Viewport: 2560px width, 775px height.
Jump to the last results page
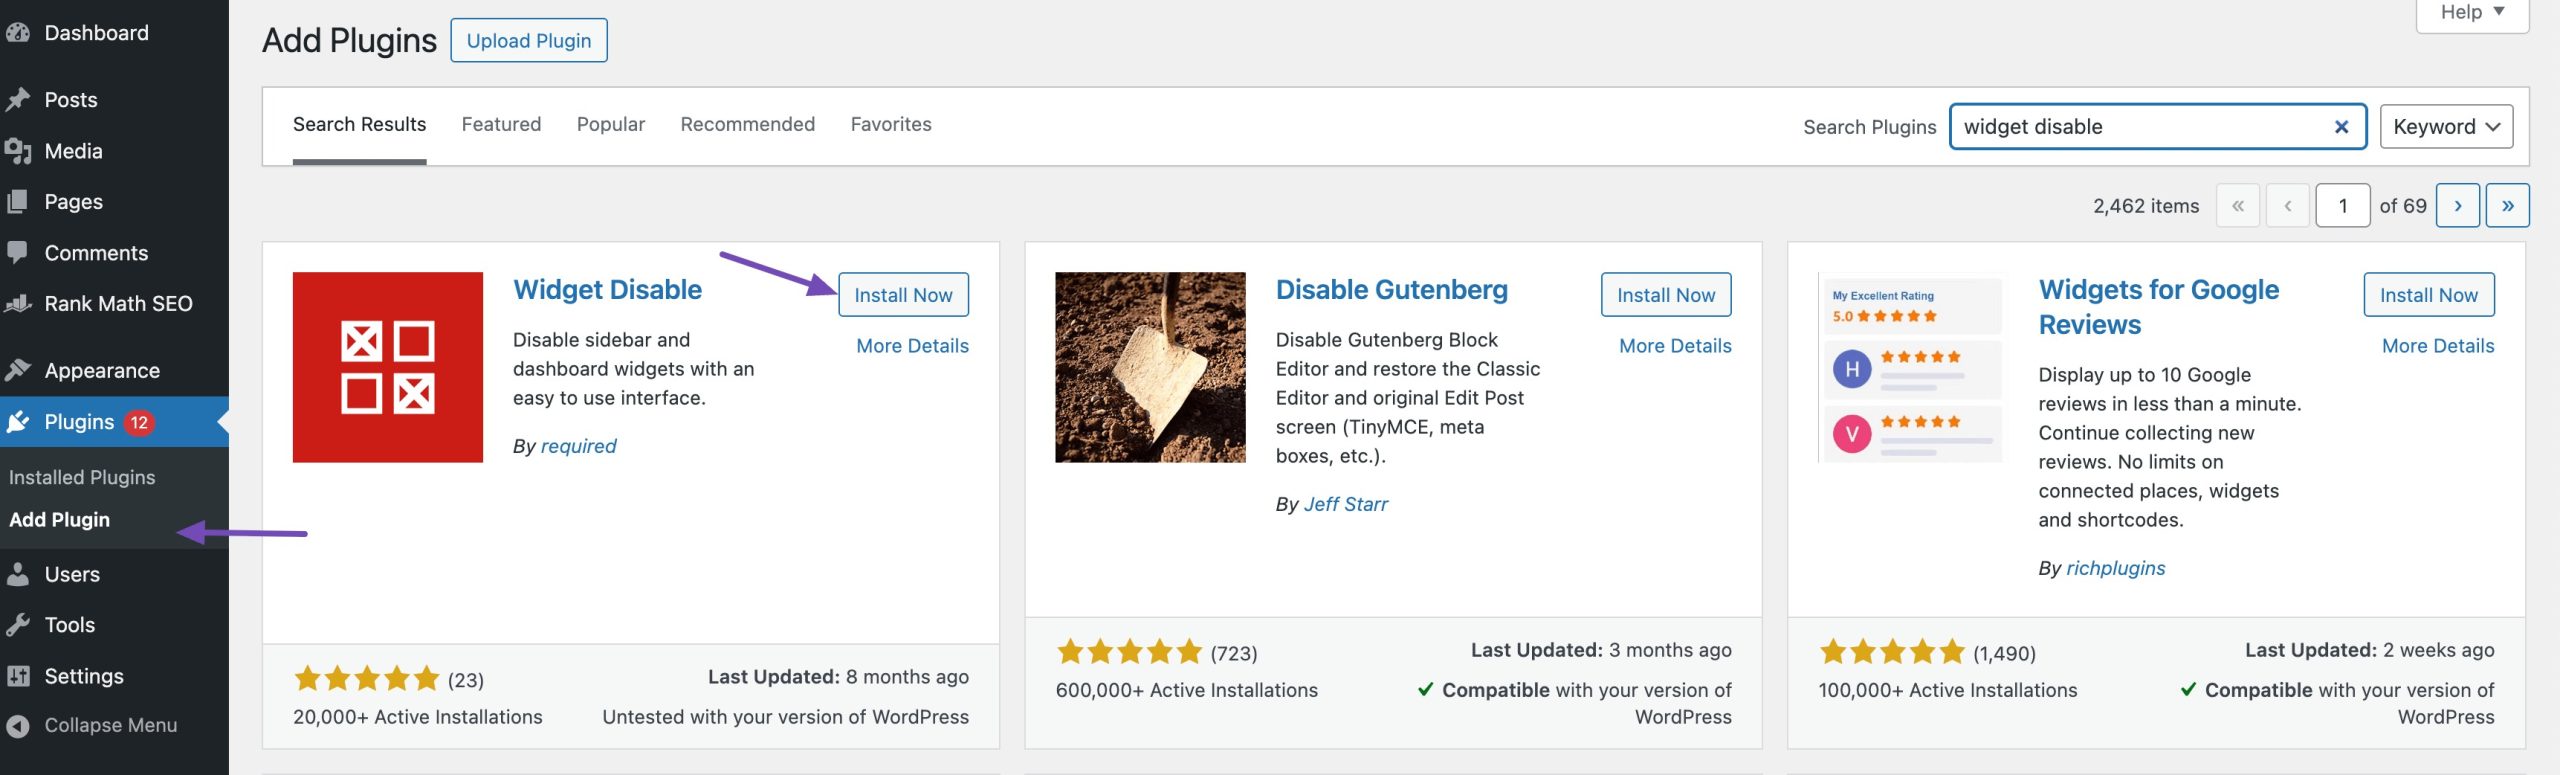[2507, 206]
